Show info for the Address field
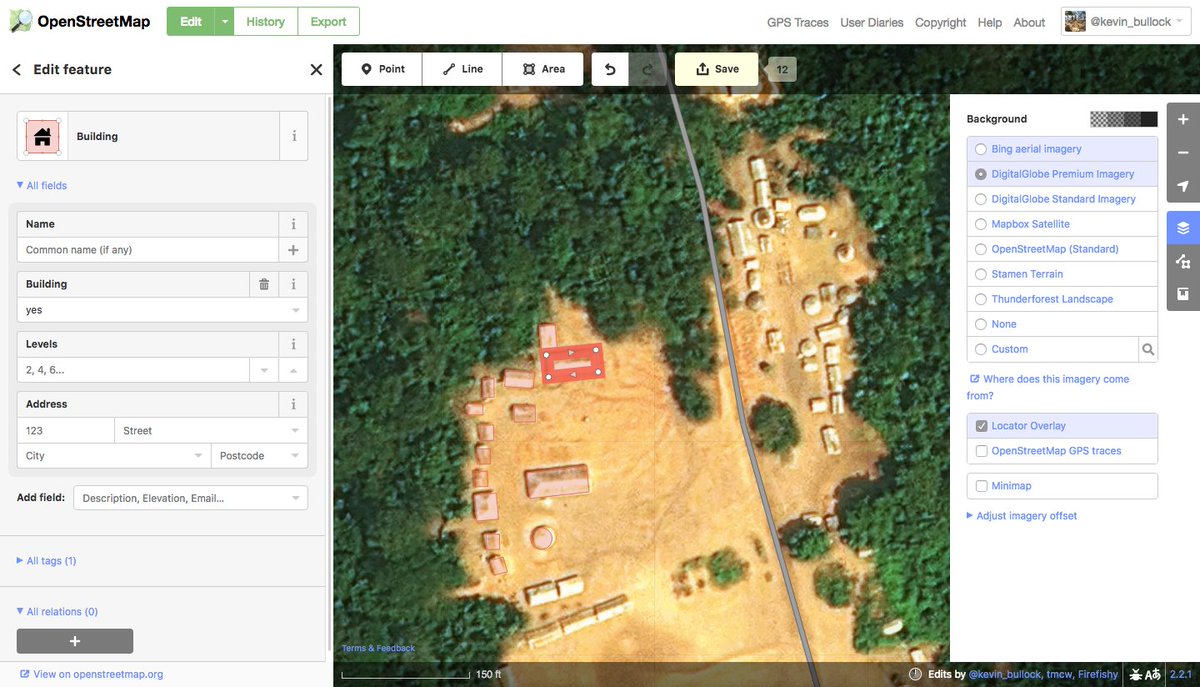Viewport: 1200px width, 687px height. pyautogui.click(x=293, y=404)
